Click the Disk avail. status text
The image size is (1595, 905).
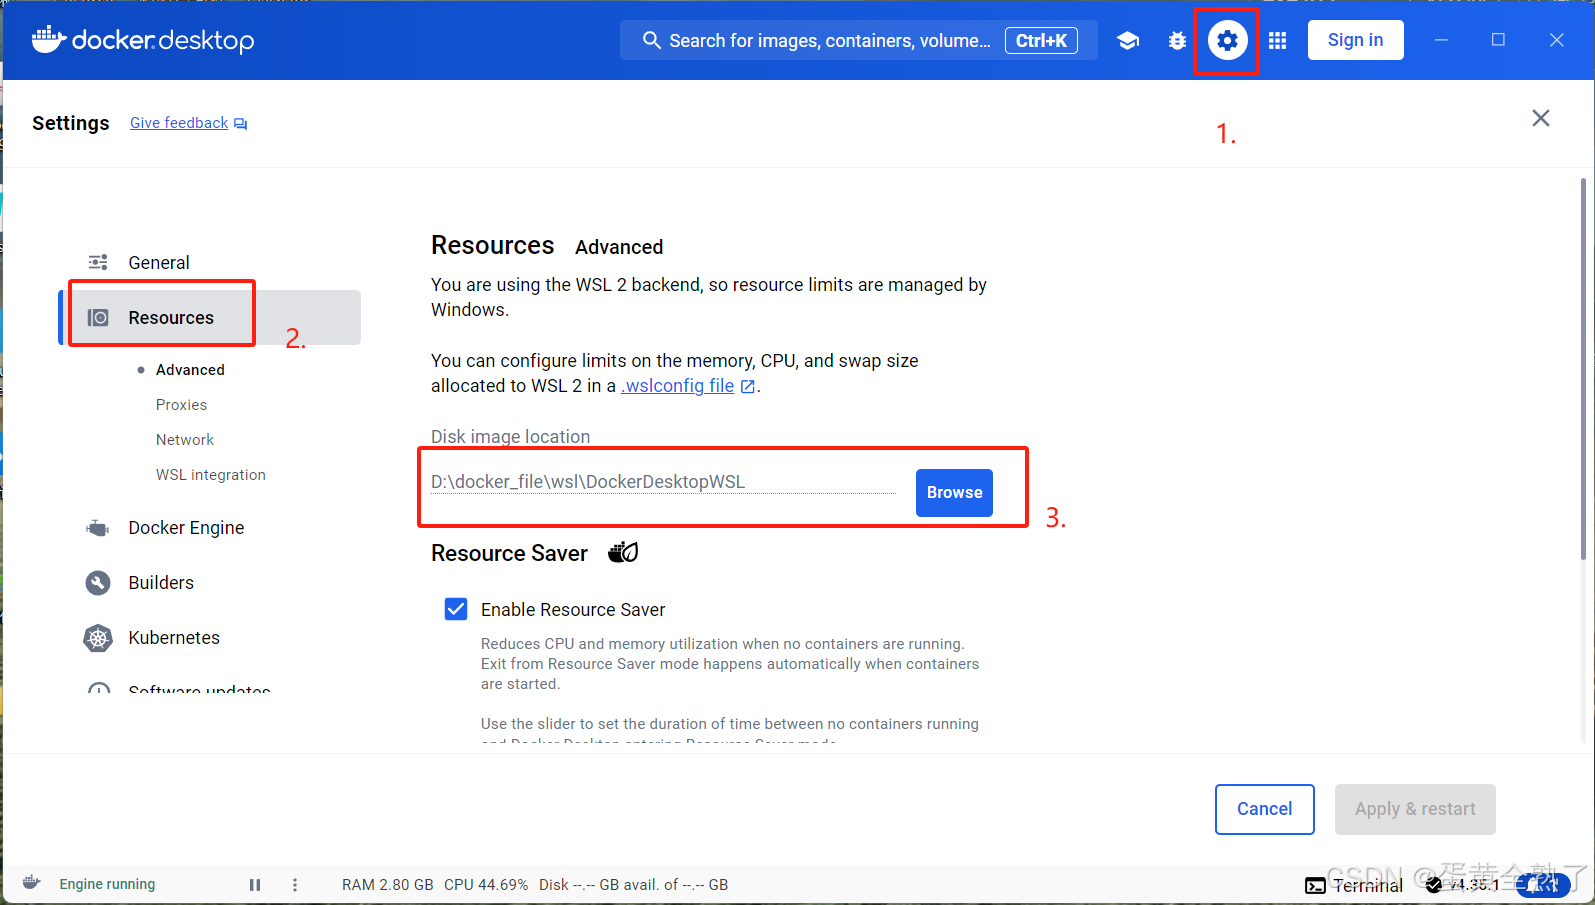[633, 885]
